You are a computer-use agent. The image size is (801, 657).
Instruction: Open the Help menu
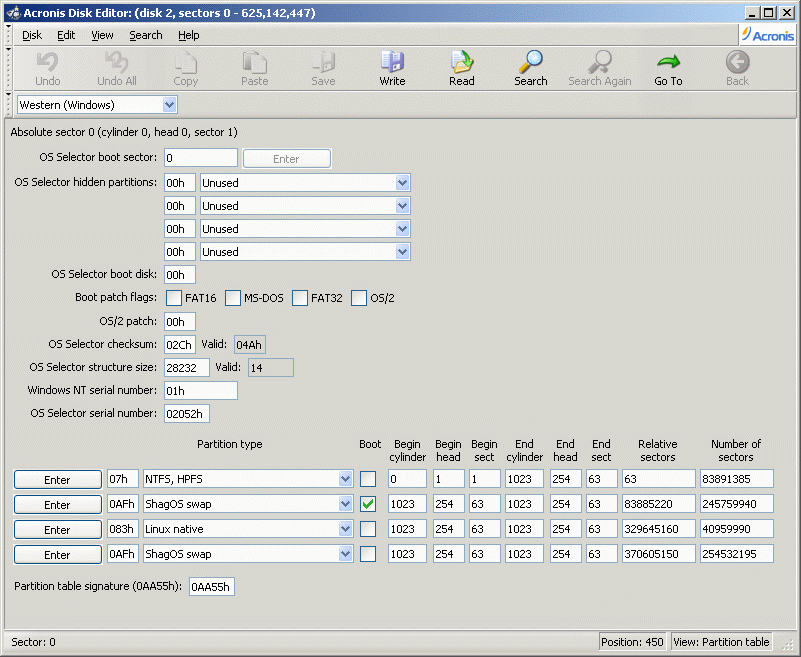coord(189,35)
